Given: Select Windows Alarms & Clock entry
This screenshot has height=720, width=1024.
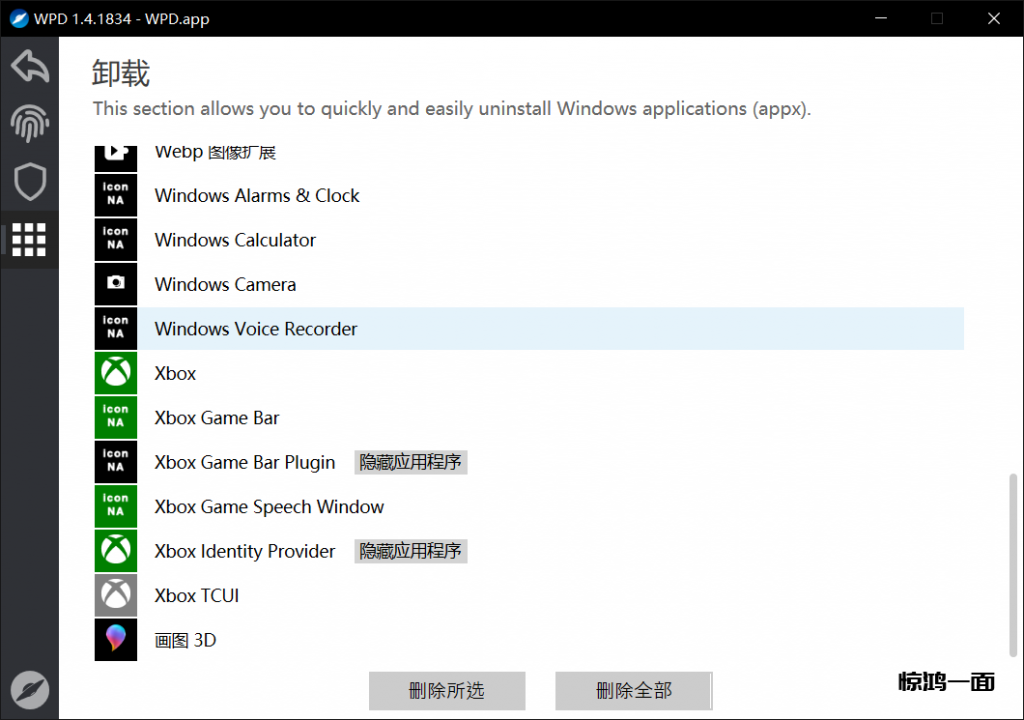Looking at the screenshot, I should 257,196.
